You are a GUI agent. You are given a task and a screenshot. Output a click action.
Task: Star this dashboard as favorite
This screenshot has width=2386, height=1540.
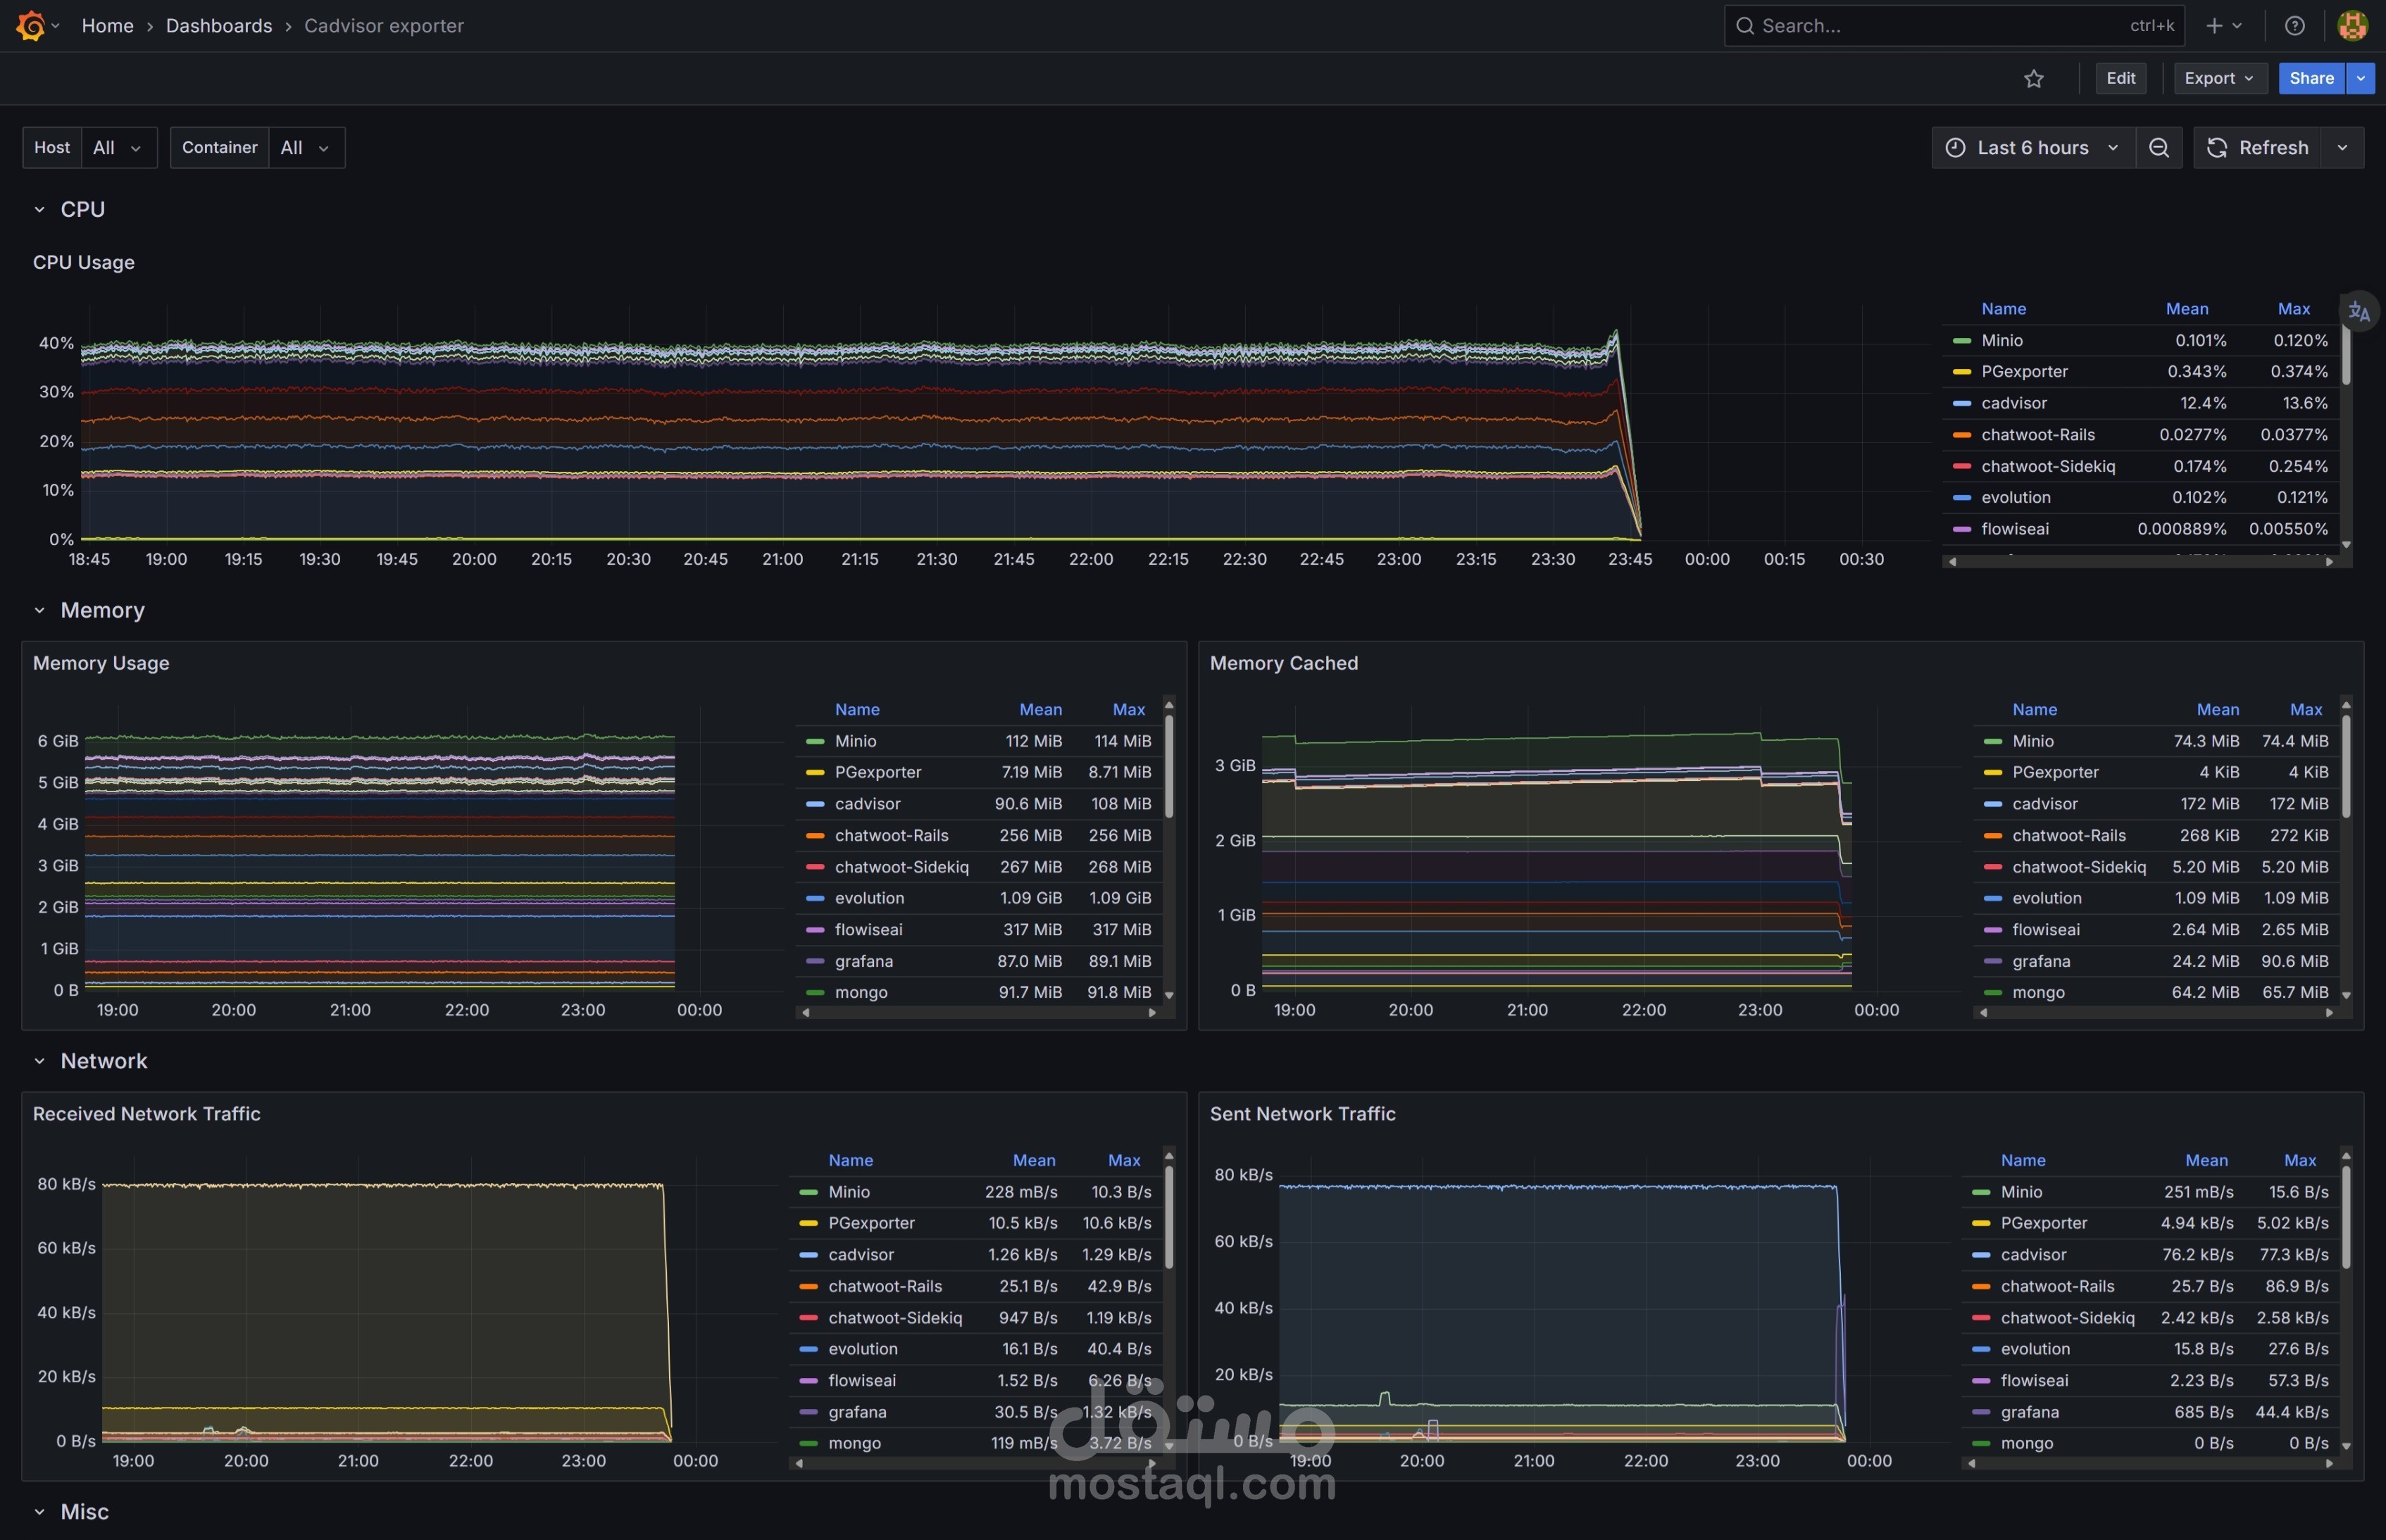(x=2034, y=78)
